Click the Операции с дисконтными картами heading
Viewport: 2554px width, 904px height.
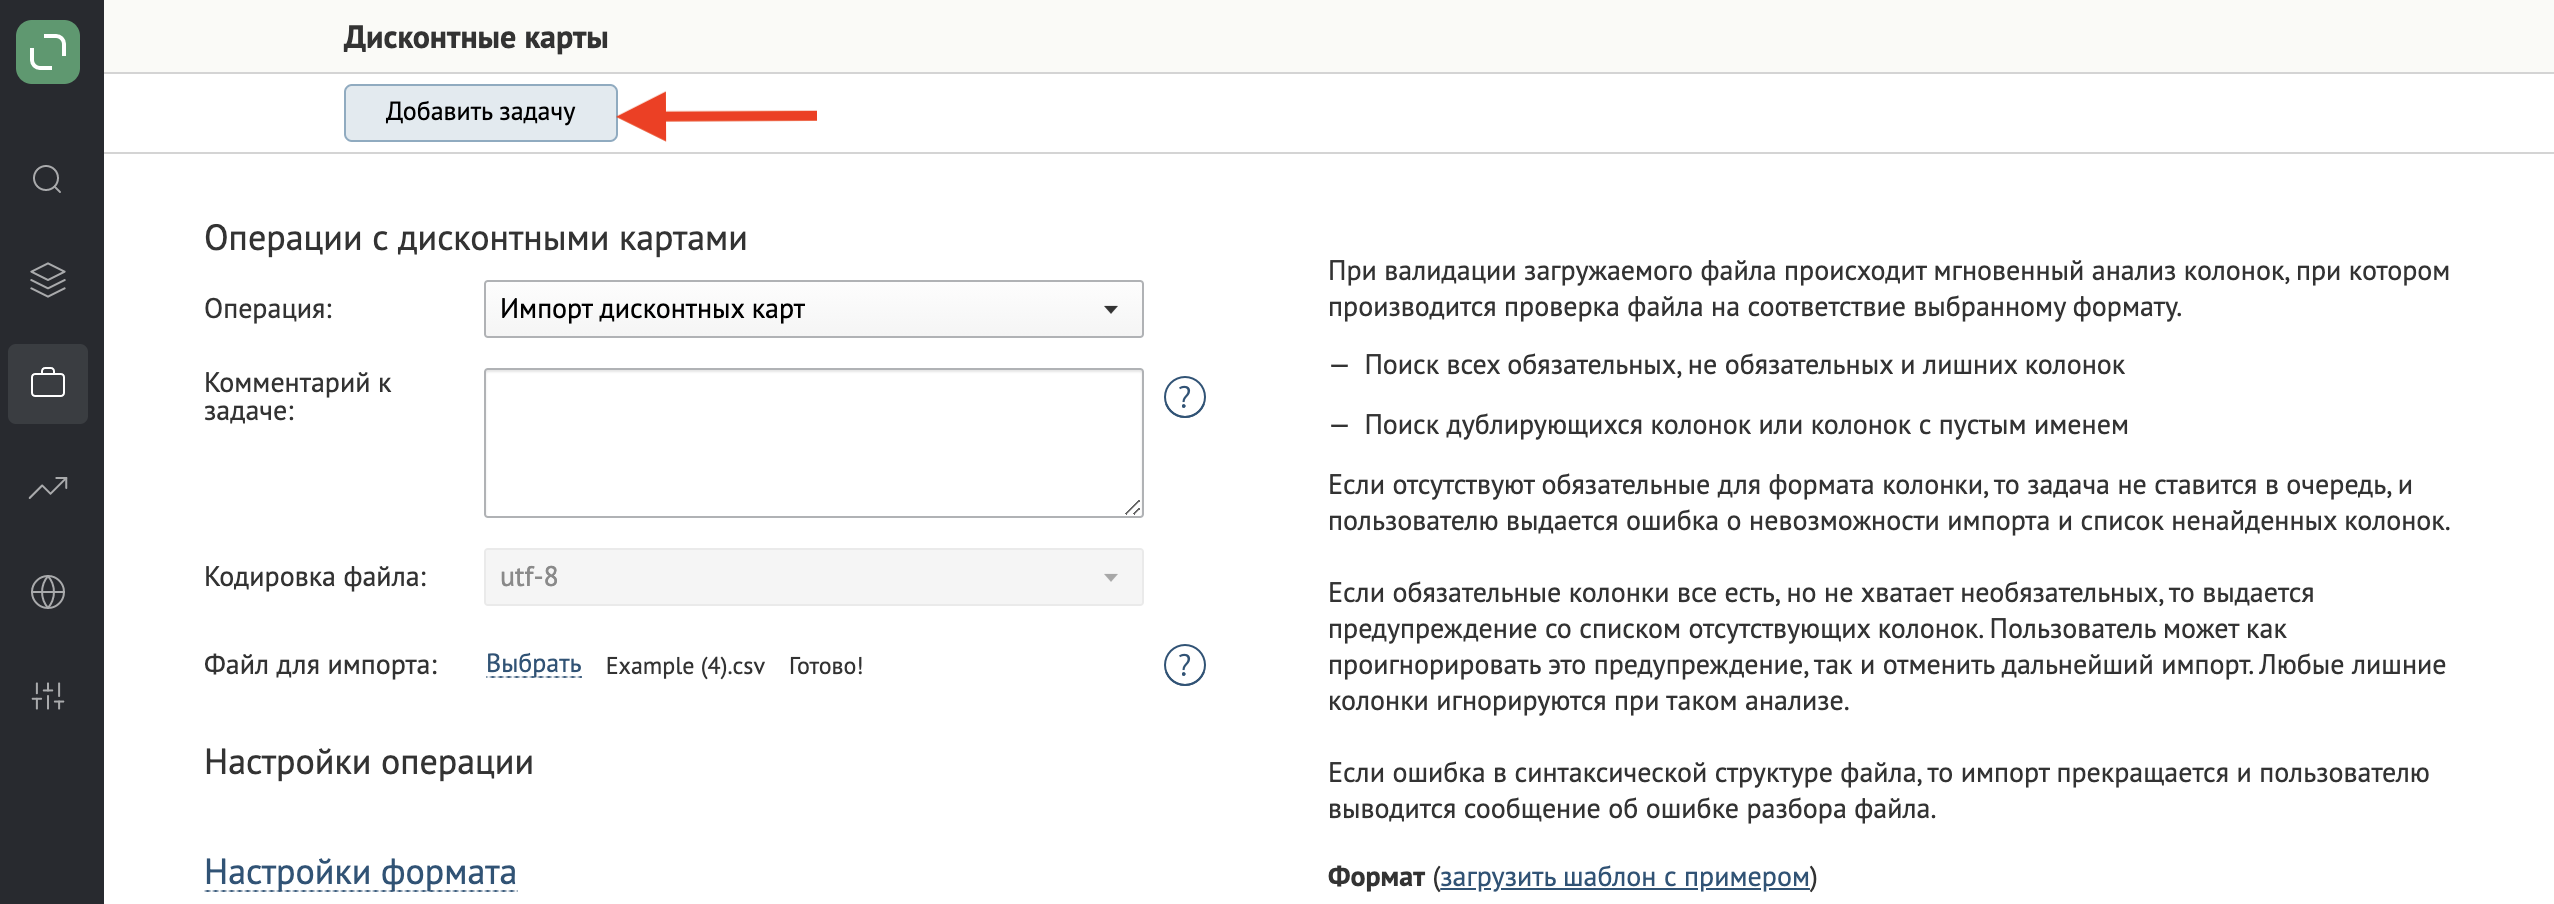pyautogui.click(x=476, y=238)
